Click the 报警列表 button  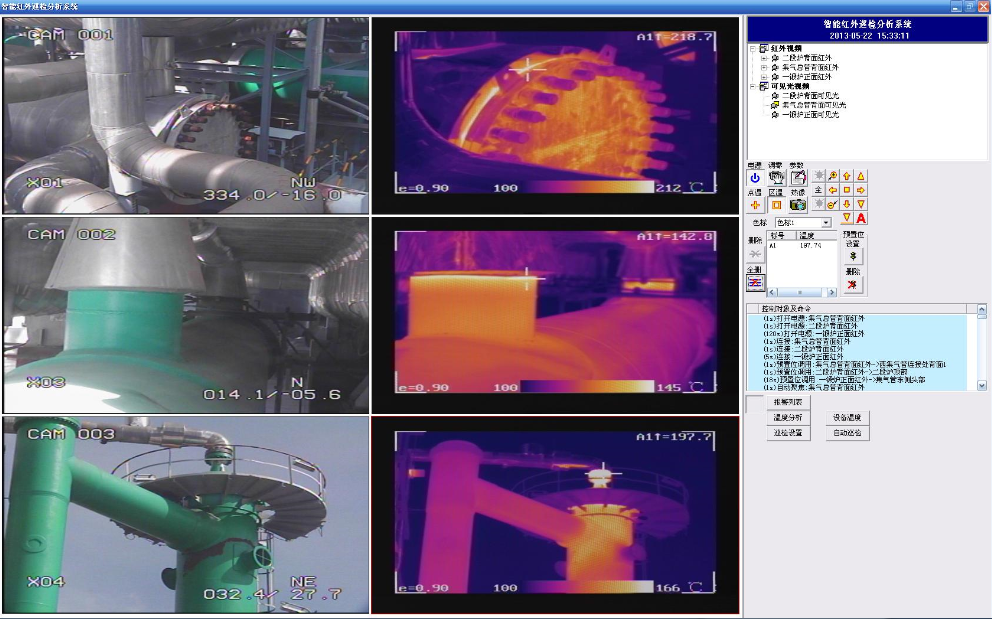788,402
